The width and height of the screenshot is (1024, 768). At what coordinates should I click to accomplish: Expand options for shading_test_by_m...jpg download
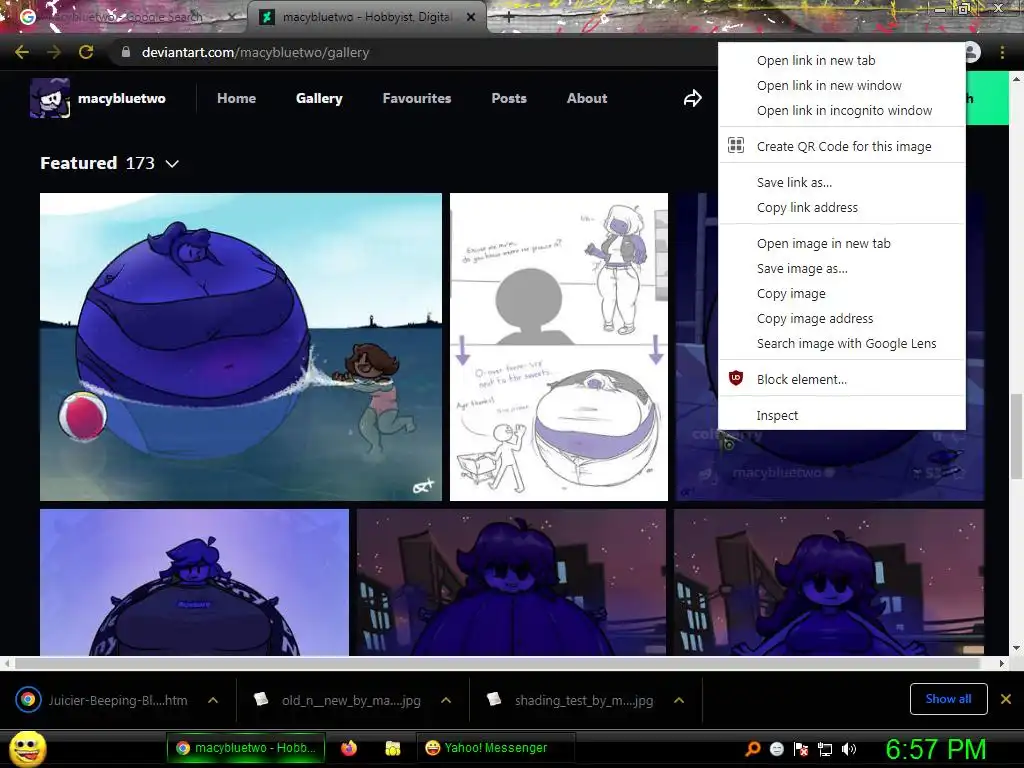point(679,700)
